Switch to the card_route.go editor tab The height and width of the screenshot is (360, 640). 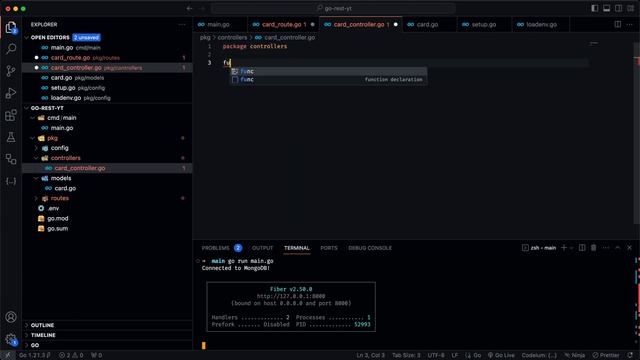click(x=283, y=24)
